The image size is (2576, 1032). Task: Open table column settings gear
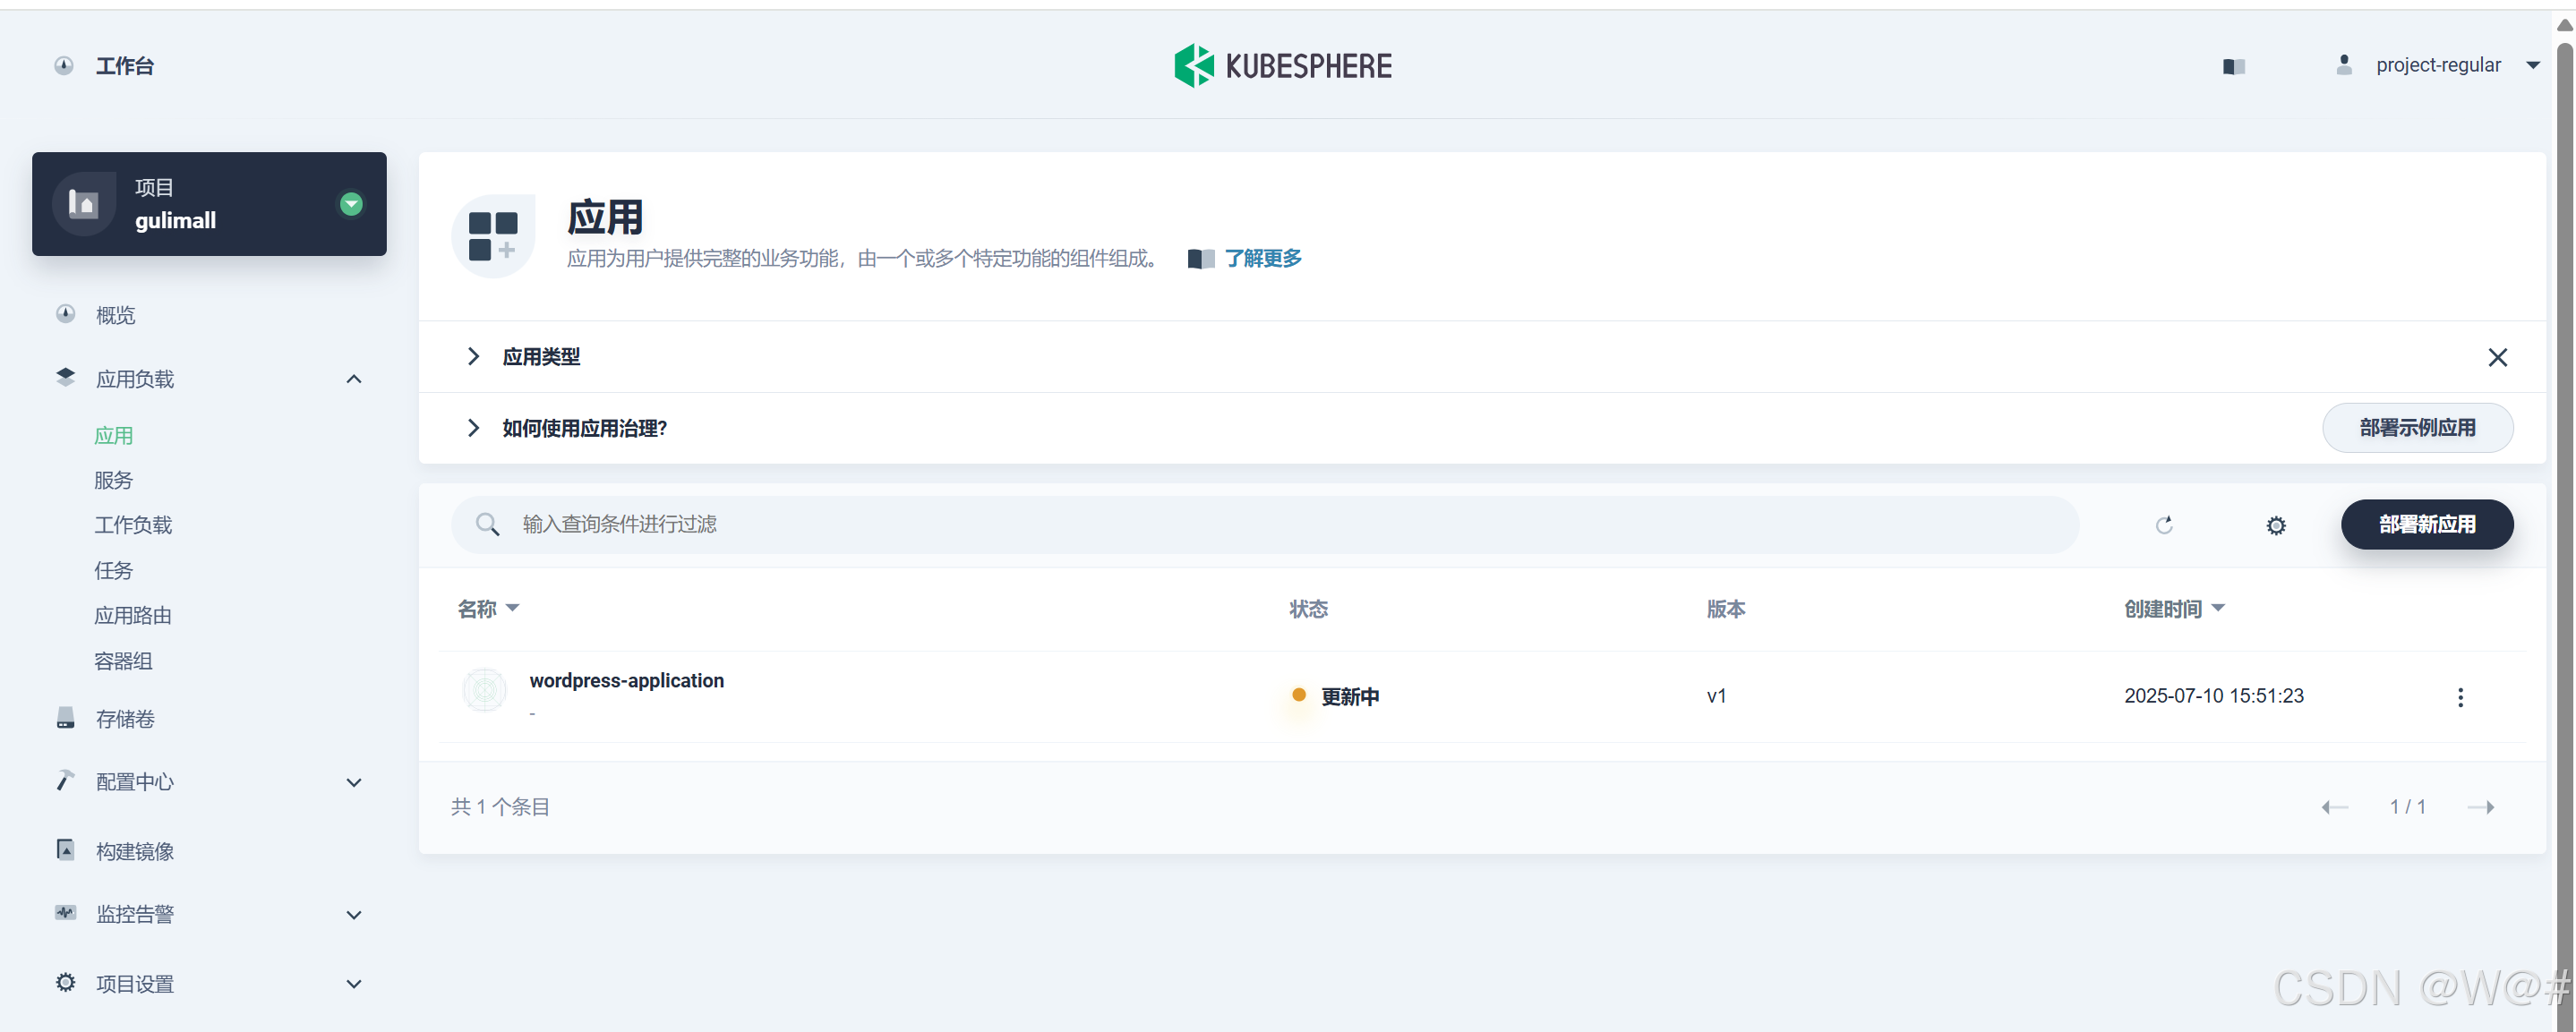(x=2276, y=525)
